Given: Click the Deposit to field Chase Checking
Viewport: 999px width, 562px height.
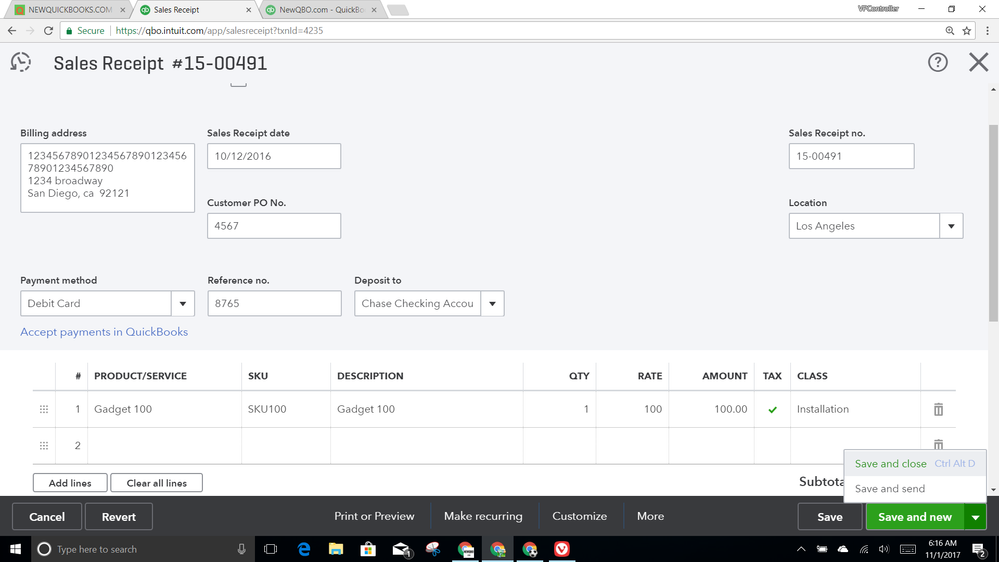Looking at the screenshot, I should 417,303.
